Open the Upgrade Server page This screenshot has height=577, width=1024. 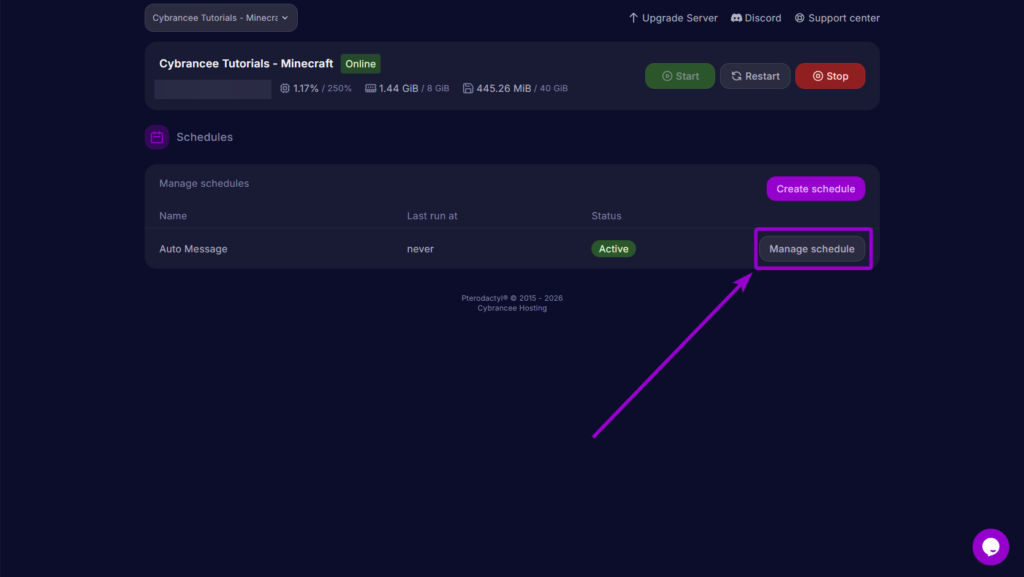point(673,17)
